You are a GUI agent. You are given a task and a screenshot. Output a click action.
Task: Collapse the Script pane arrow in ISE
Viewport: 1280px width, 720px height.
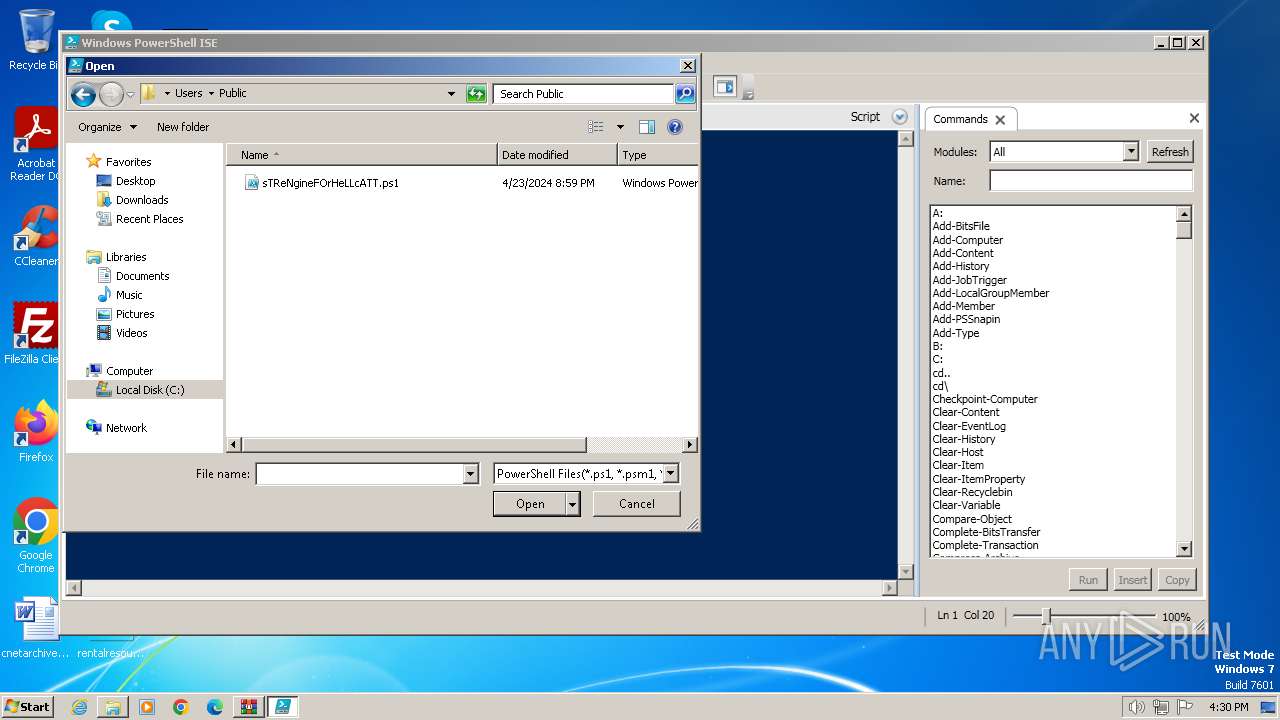899,117
